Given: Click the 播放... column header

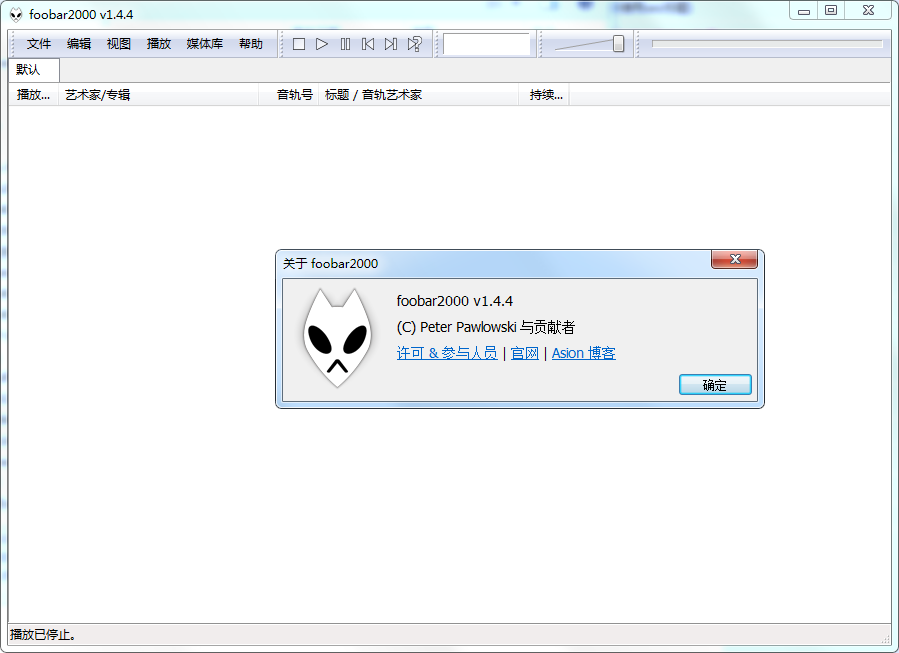Looking at the screenshot, I should click(34, 95).
